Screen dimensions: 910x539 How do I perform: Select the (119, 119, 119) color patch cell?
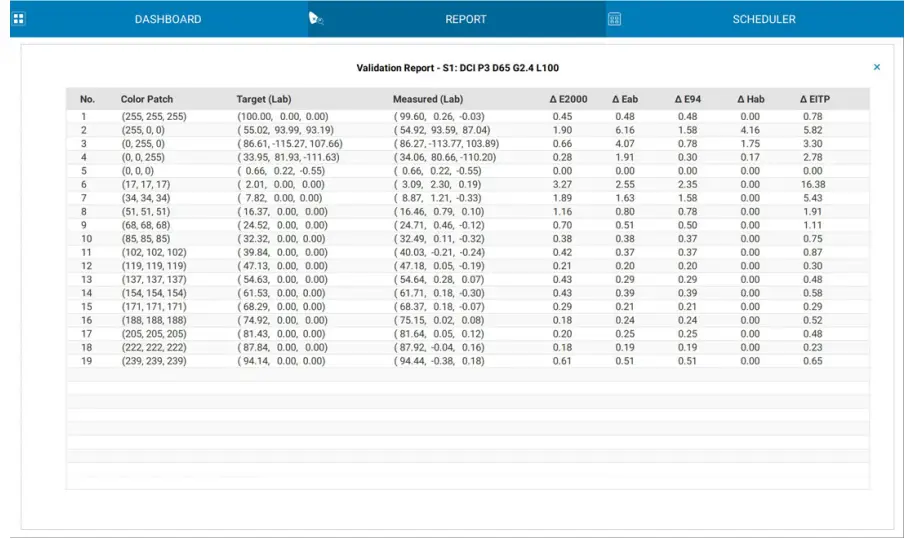coord(154,266)
